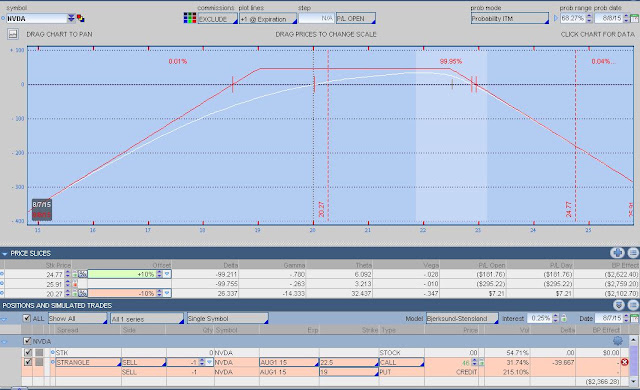This screenshot has height=390, width=640.
Task: Remove the strangle trade with red X
Action: (624, 362)
